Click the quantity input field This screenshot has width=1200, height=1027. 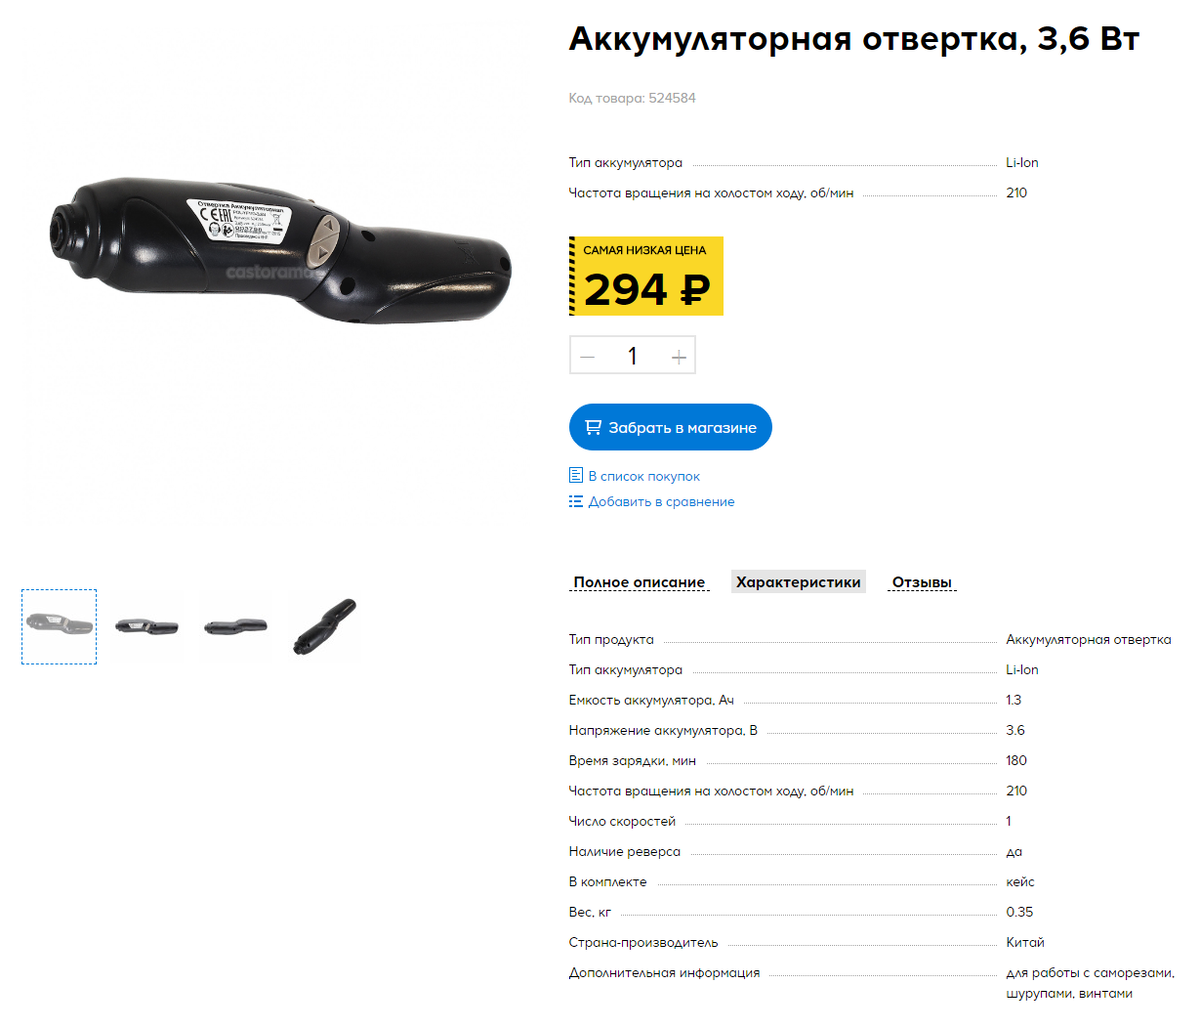click(633, 356)
